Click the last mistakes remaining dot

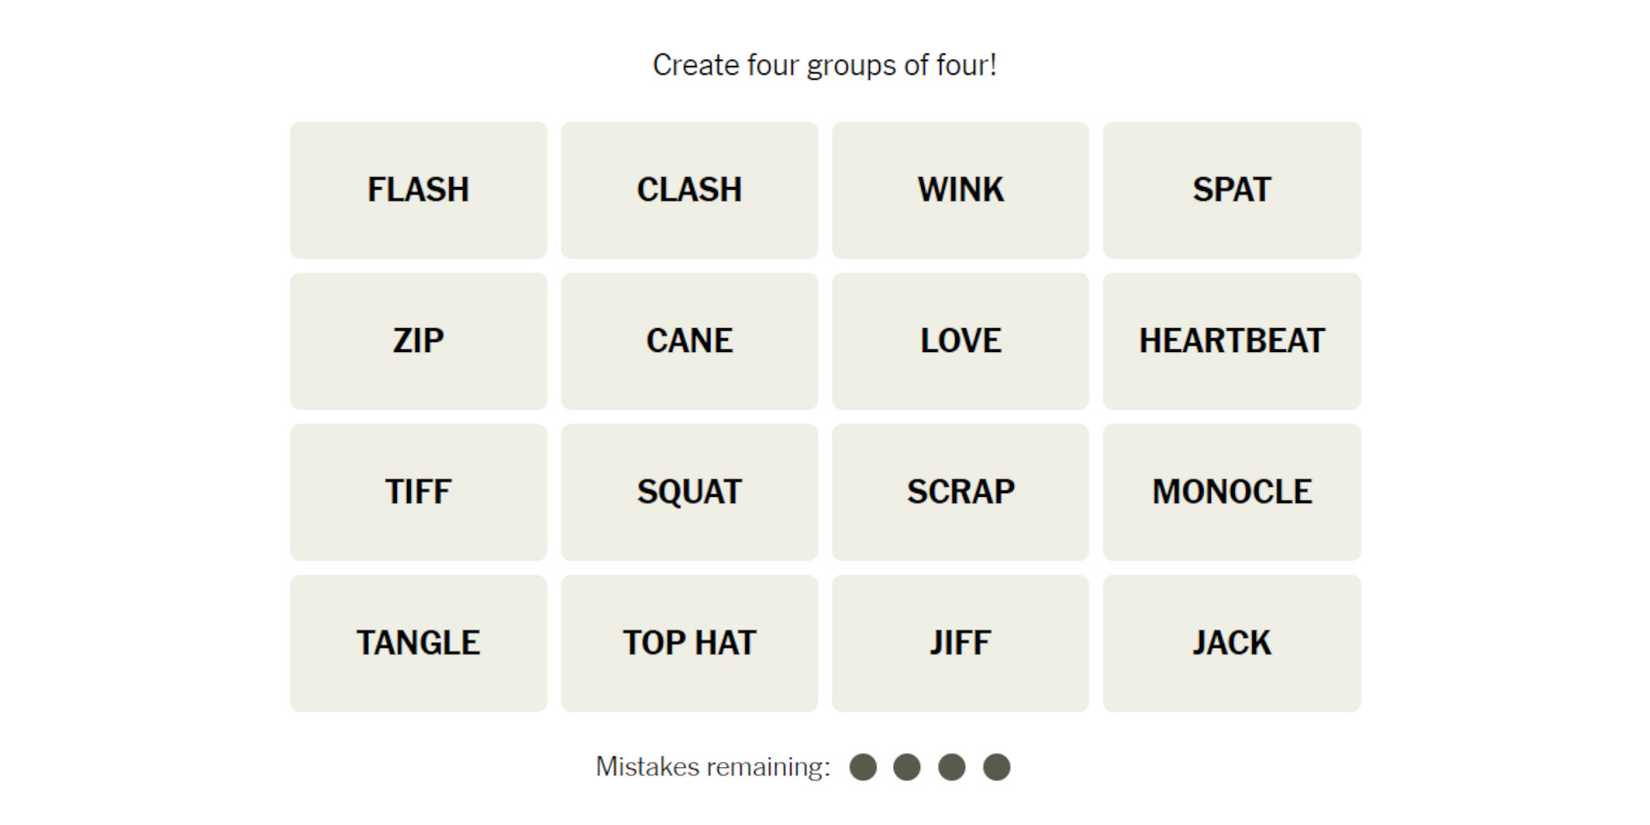tap(996, 767)
